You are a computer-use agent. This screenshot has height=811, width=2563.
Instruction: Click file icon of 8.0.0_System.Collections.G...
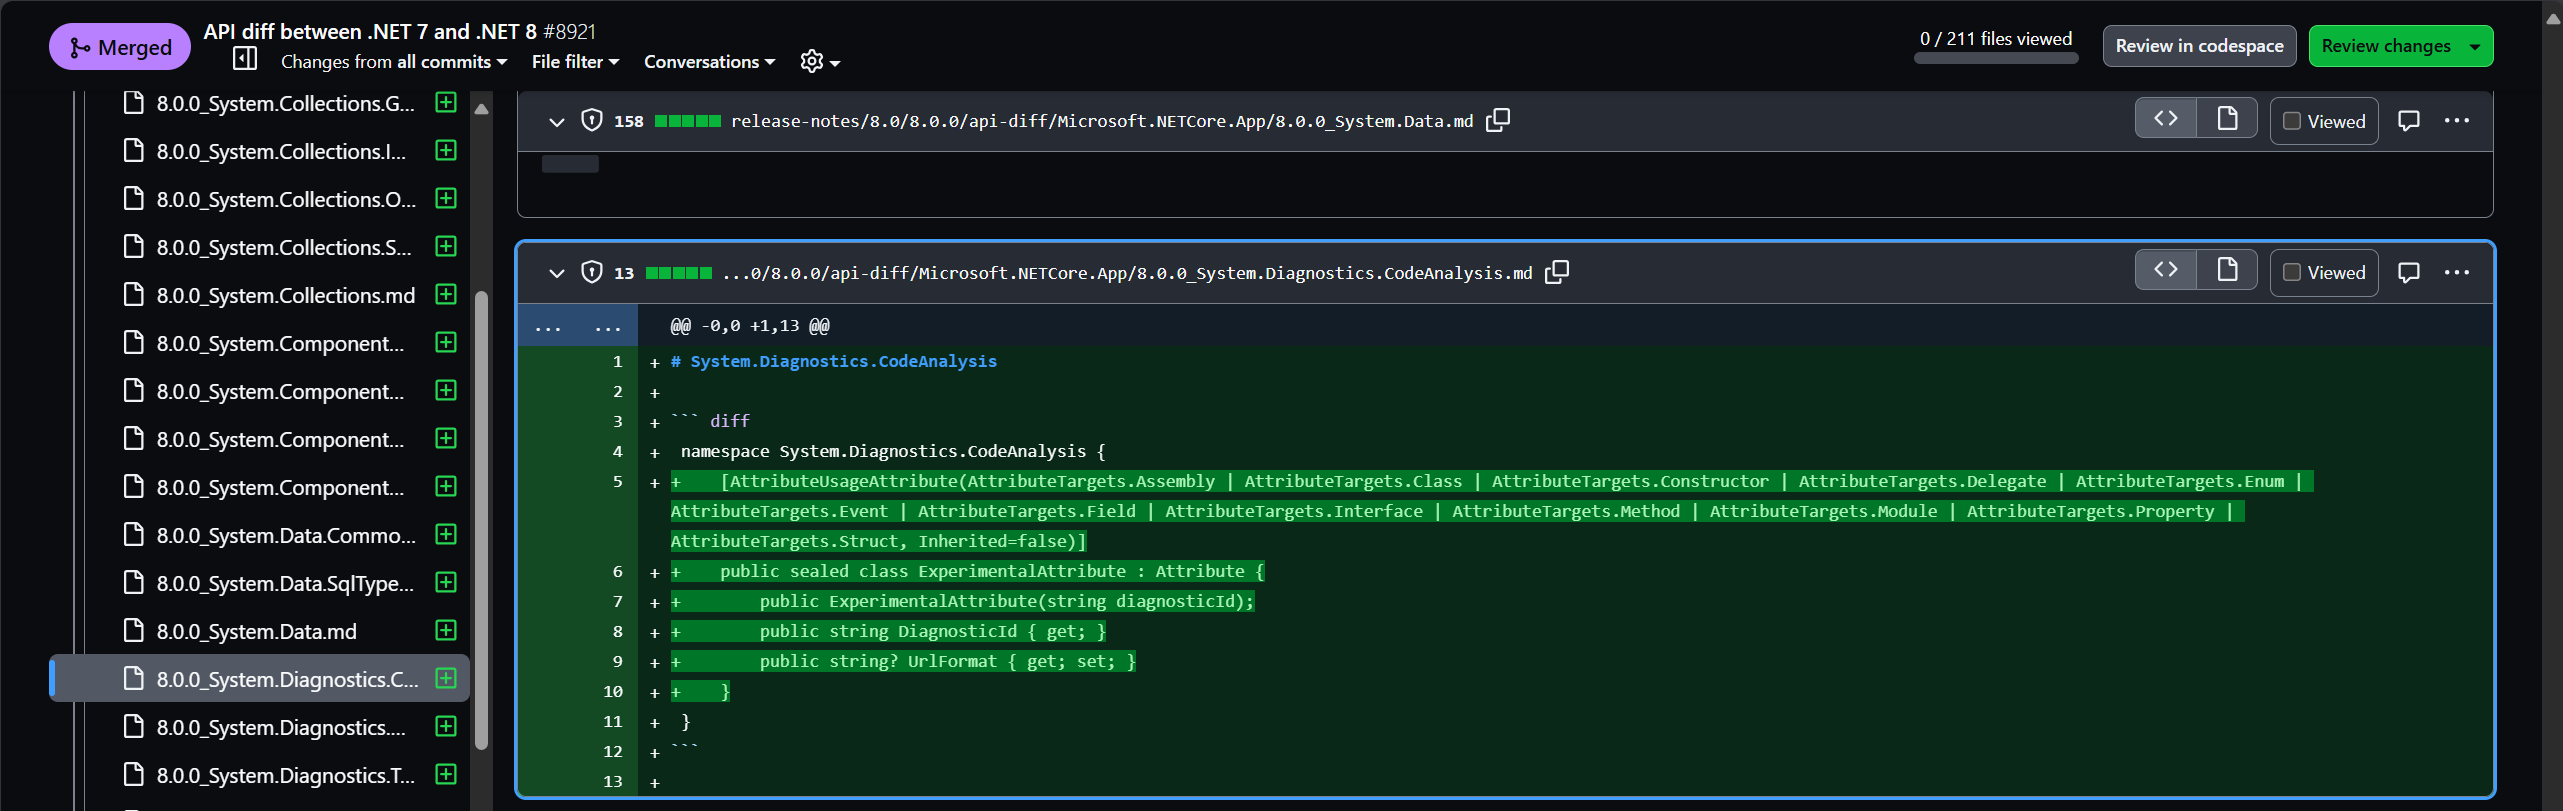pos(134,102)
